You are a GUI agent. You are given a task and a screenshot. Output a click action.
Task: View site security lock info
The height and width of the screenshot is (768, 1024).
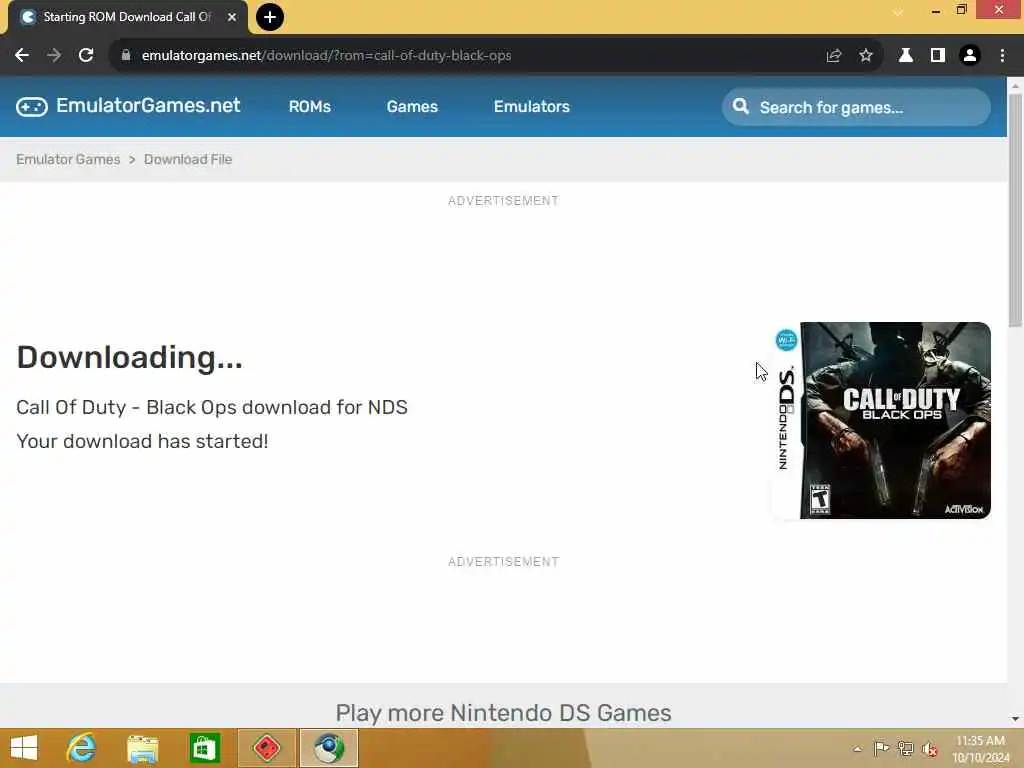[x=126, y=56]
